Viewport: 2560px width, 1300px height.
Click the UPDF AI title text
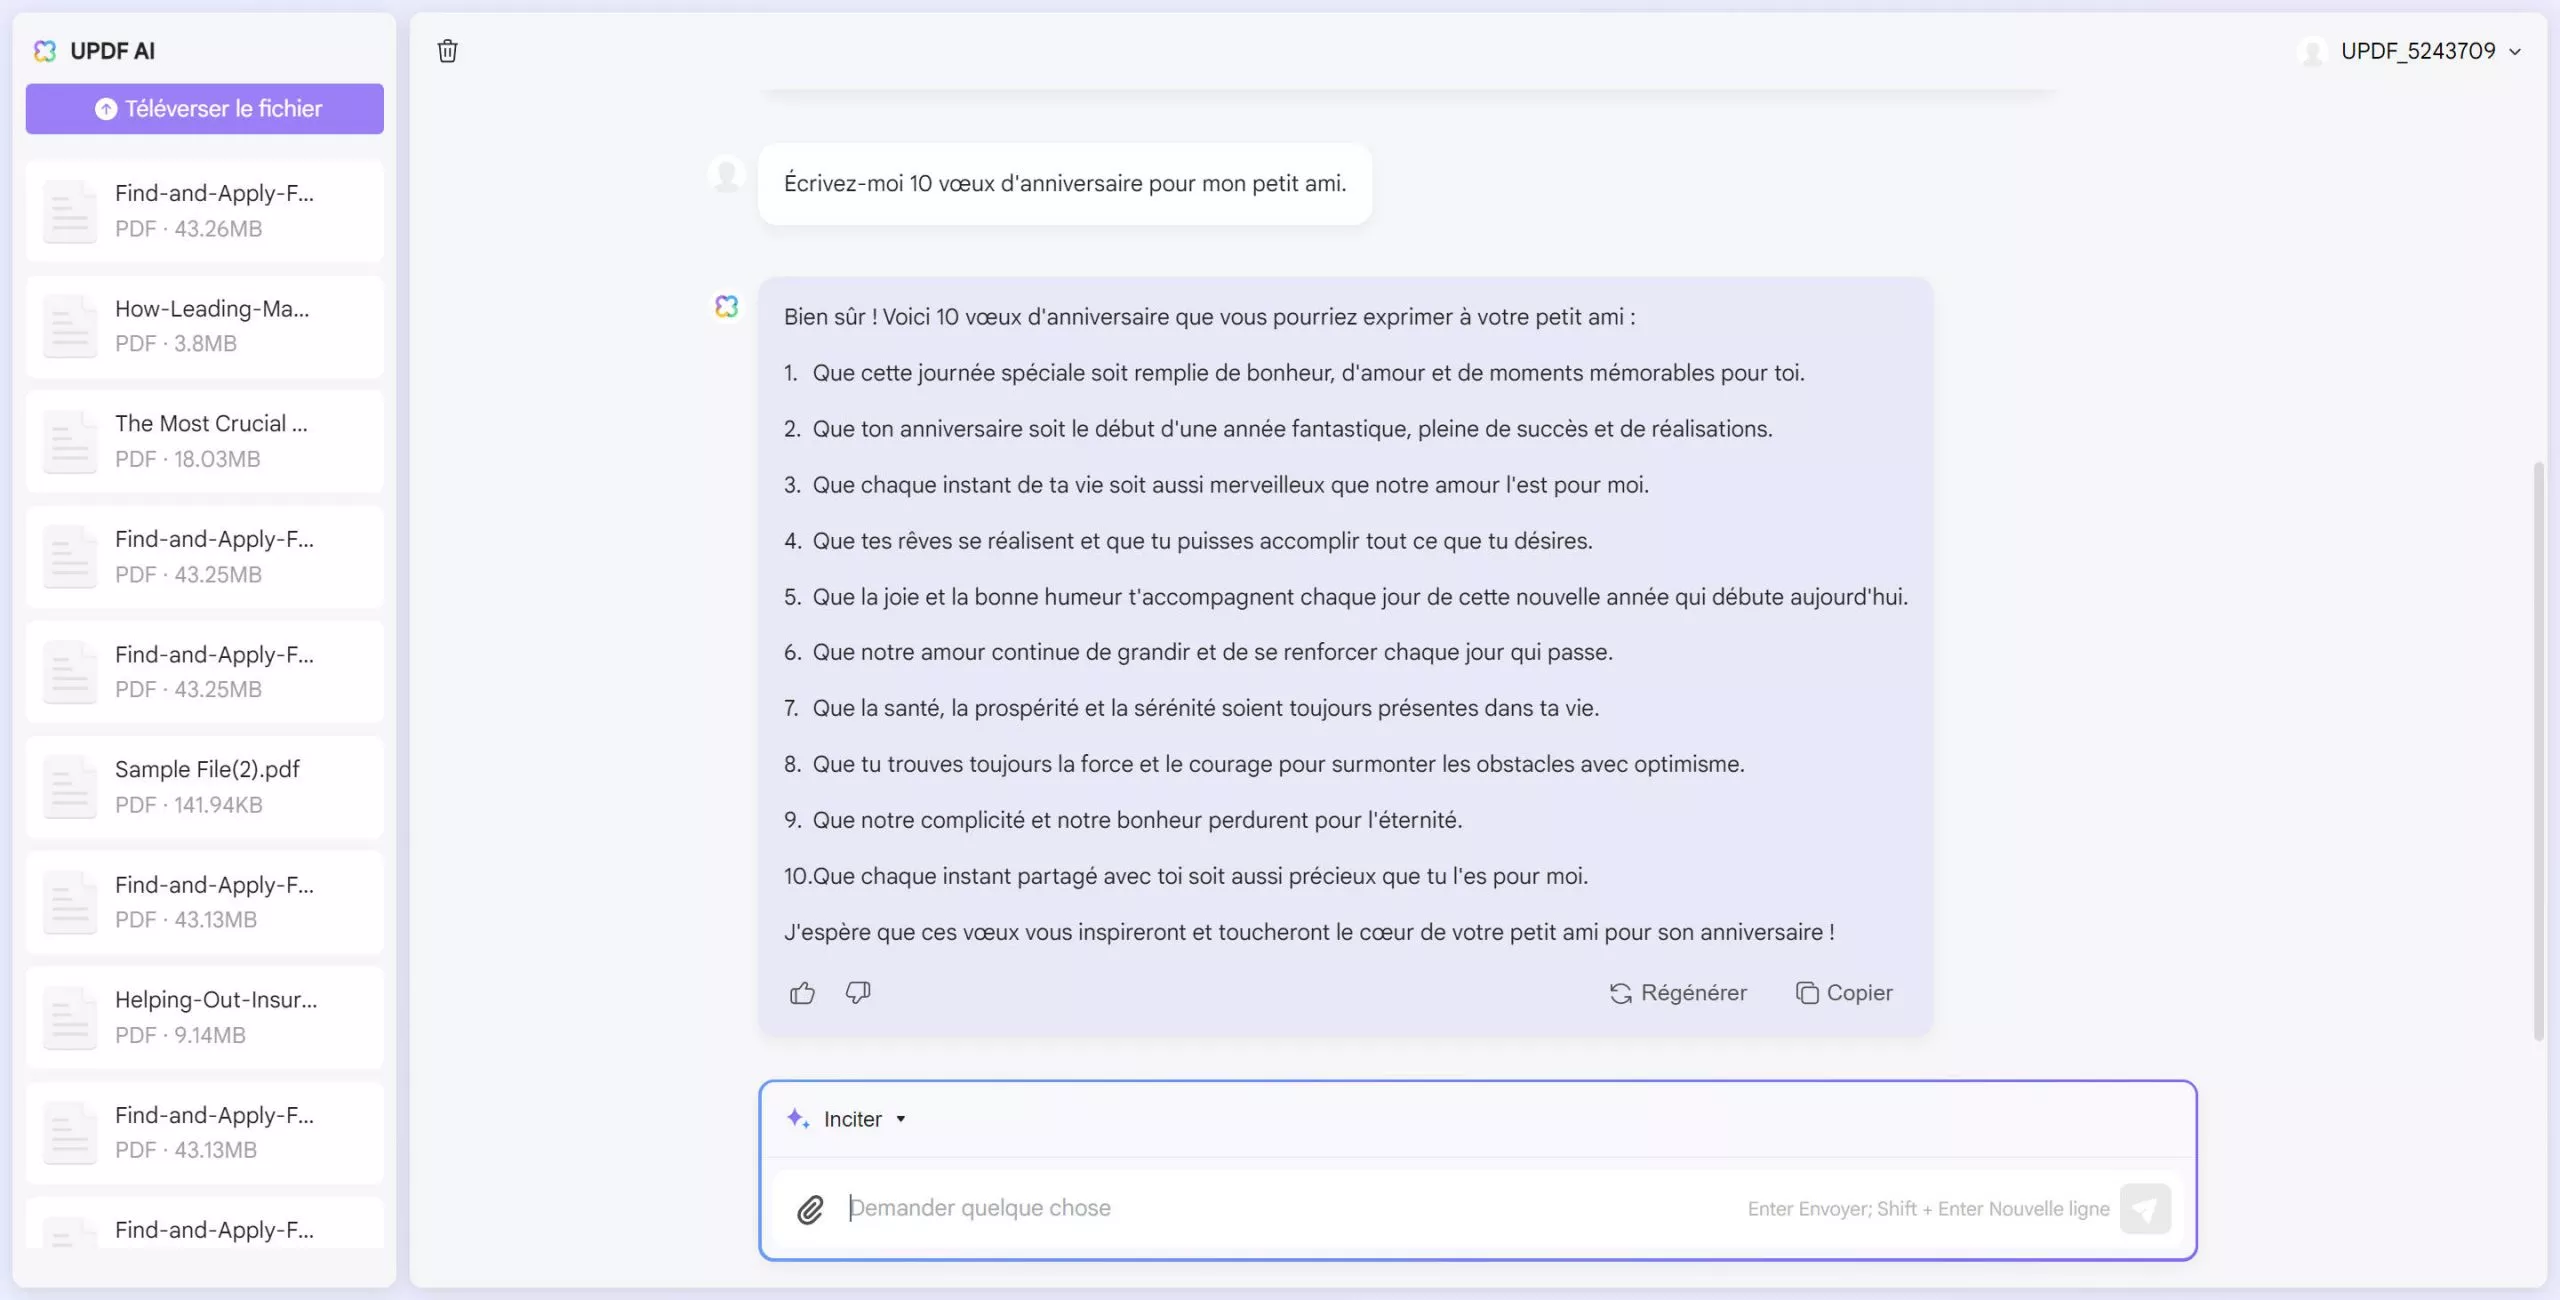coord(112,51)
